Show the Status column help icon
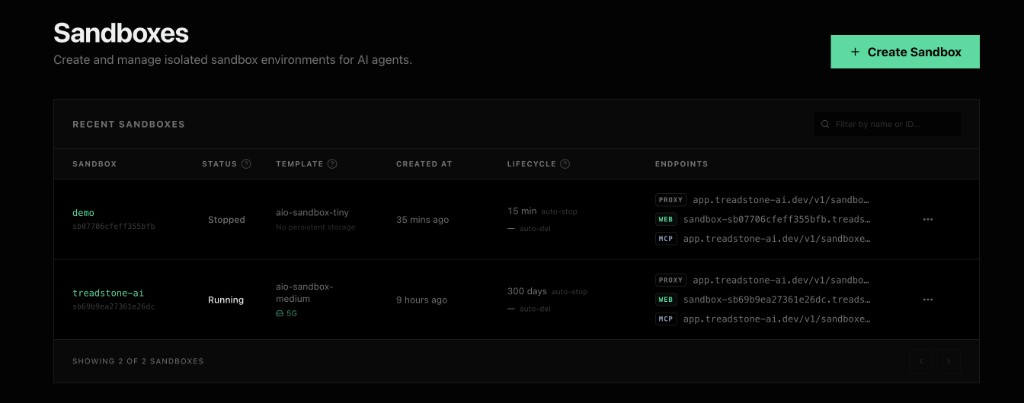The height and width of the screenshot is (403, 1024). 246,164
